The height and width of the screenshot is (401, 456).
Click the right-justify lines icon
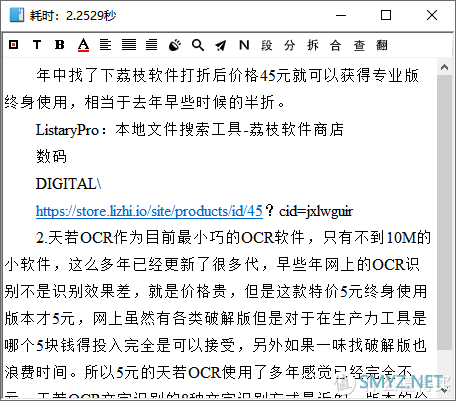pos(152,45)
